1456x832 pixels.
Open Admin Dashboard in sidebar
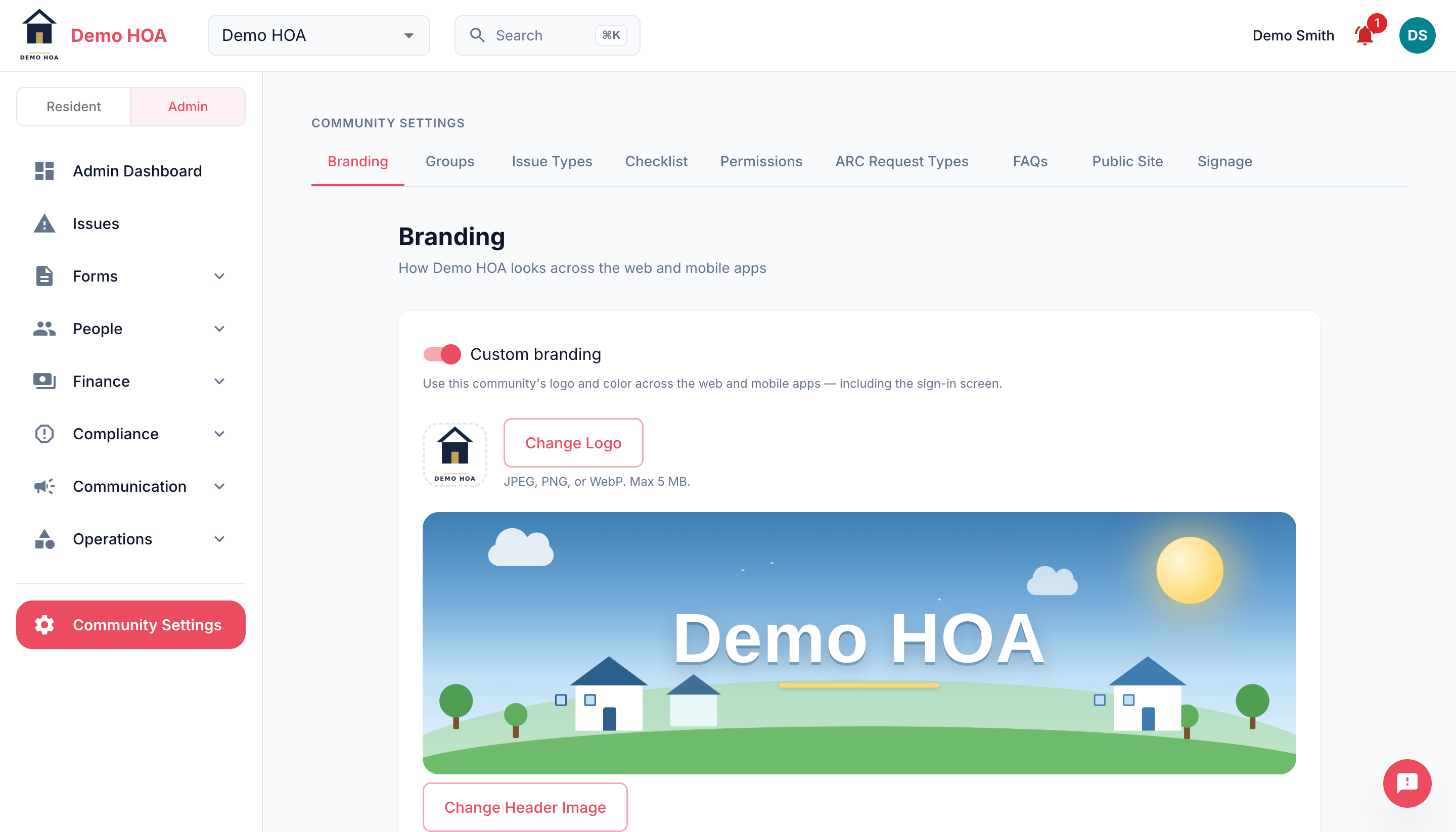[131, 171]
